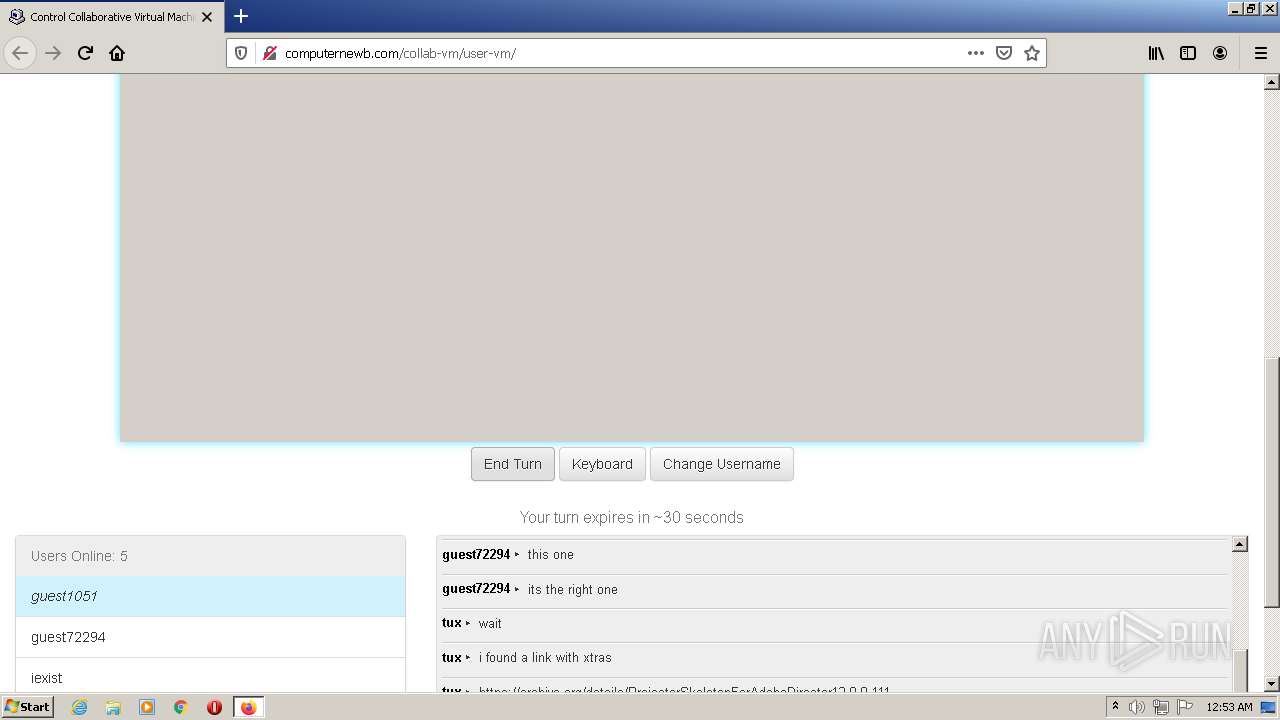This screenshot has width=1280, height=720.
Task: Bookmark this page with the star
Action: coord(1032,53)
